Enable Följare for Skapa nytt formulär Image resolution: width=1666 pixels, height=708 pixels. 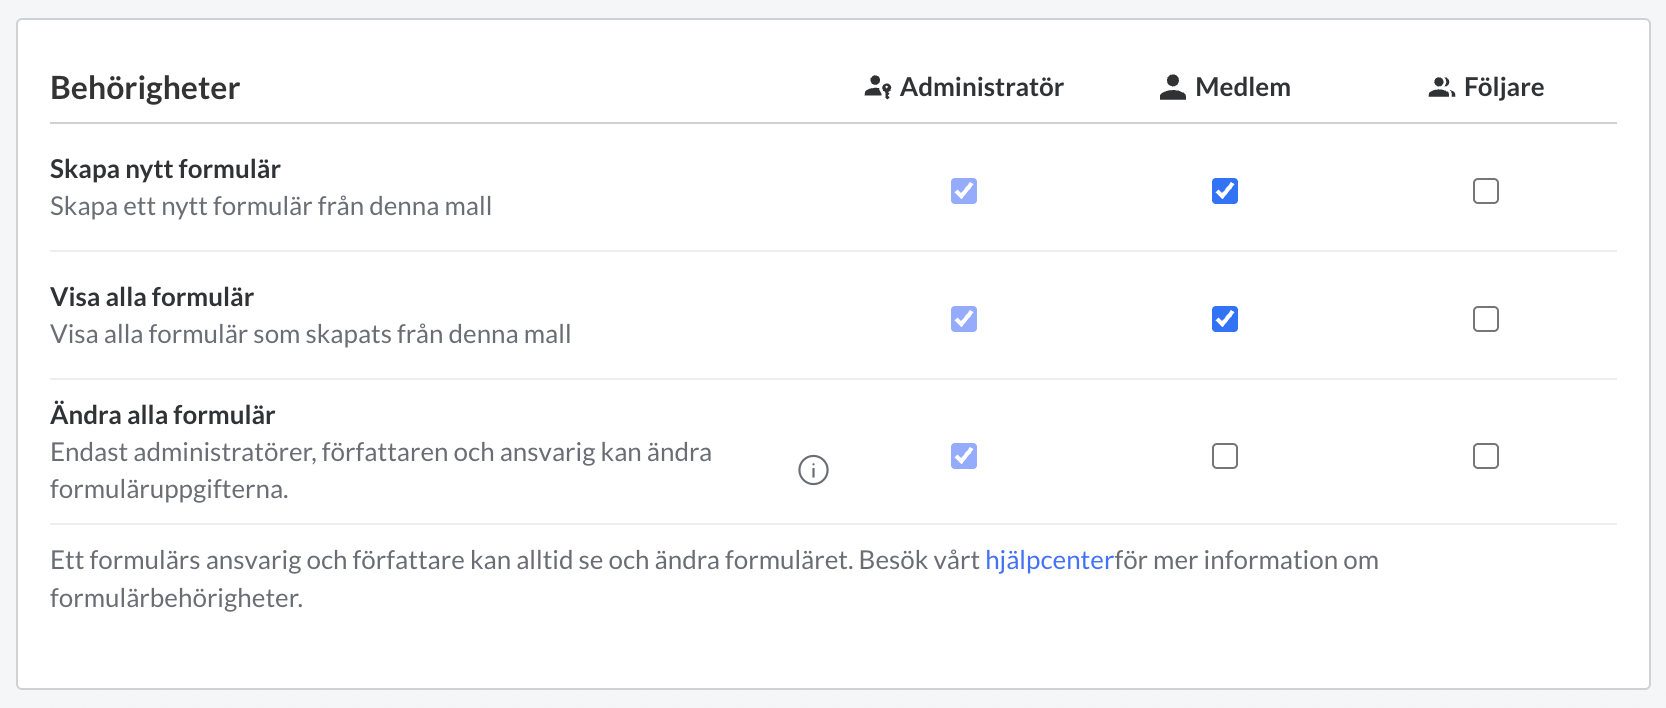click(1486, 191)
